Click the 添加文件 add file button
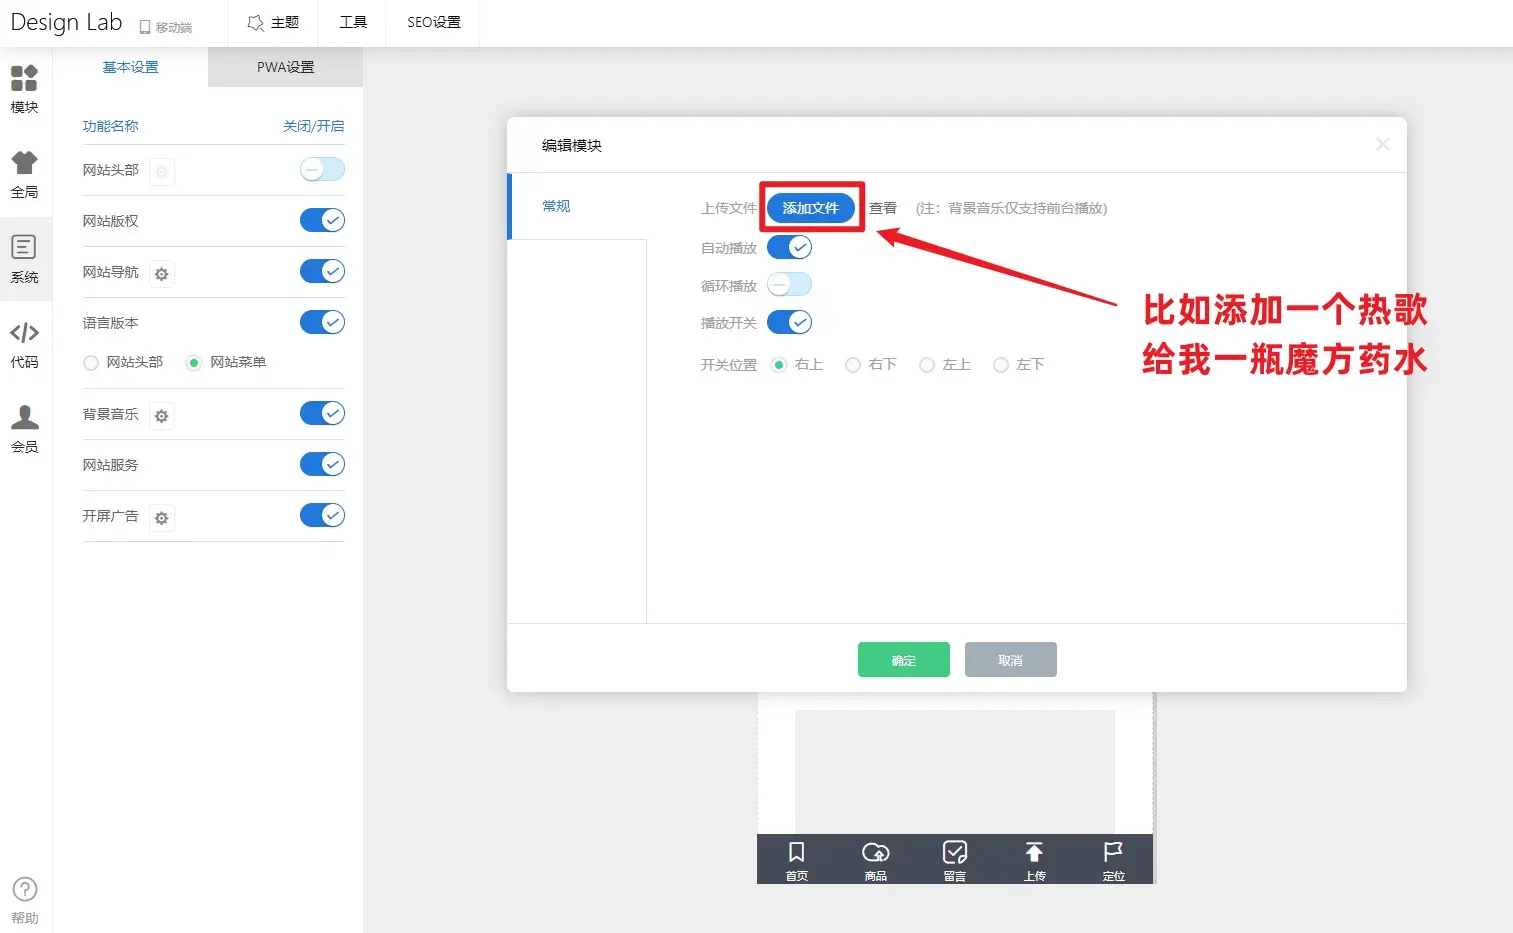The height and width of the screenshot is (933, 1513). click(810, 208)
